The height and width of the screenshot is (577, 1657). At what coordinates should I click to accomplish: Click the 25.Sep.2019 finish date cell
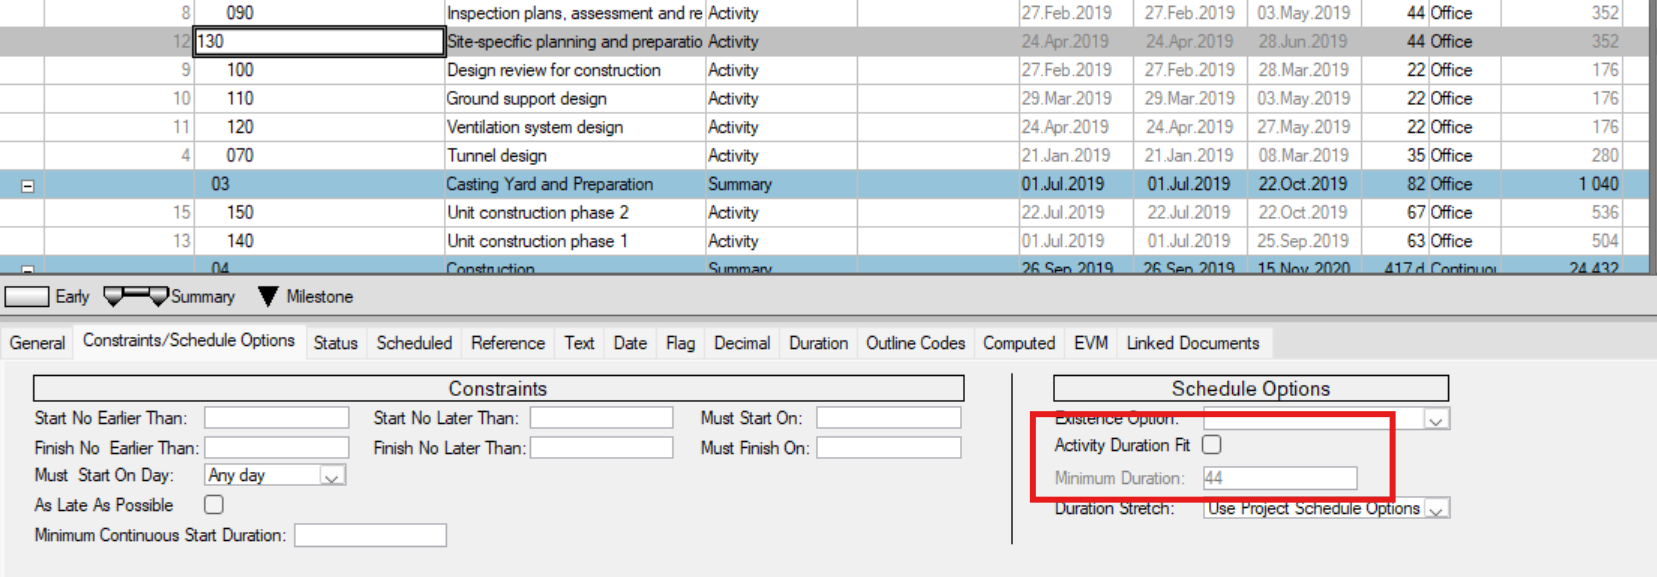coord(1303,241)
